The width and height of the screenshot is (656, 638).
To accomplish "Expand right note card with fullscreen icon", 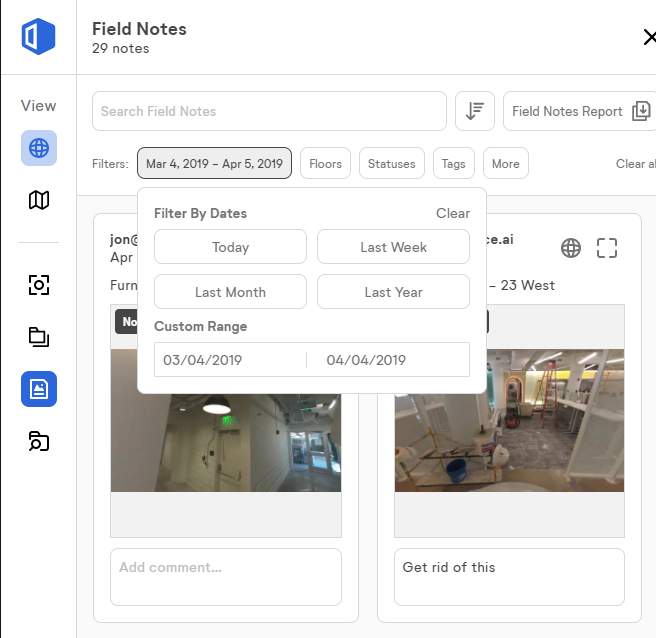I will 607,248.
